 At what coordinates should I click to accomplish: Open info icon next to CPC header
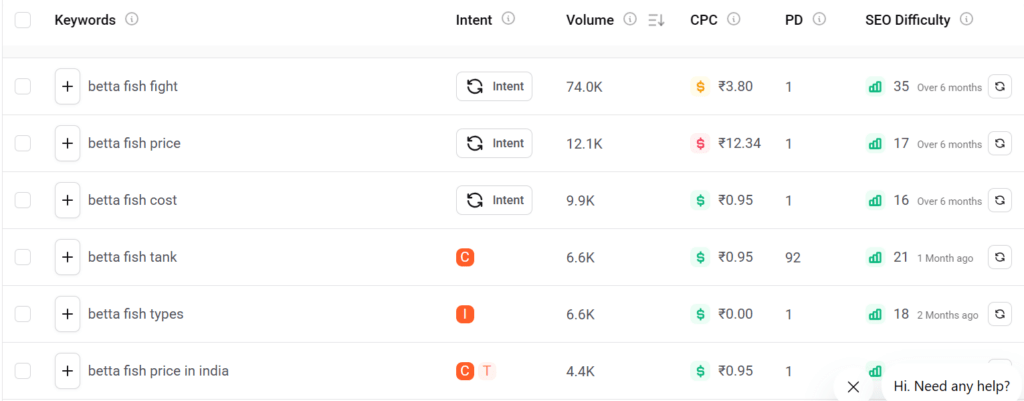[733, 20]
